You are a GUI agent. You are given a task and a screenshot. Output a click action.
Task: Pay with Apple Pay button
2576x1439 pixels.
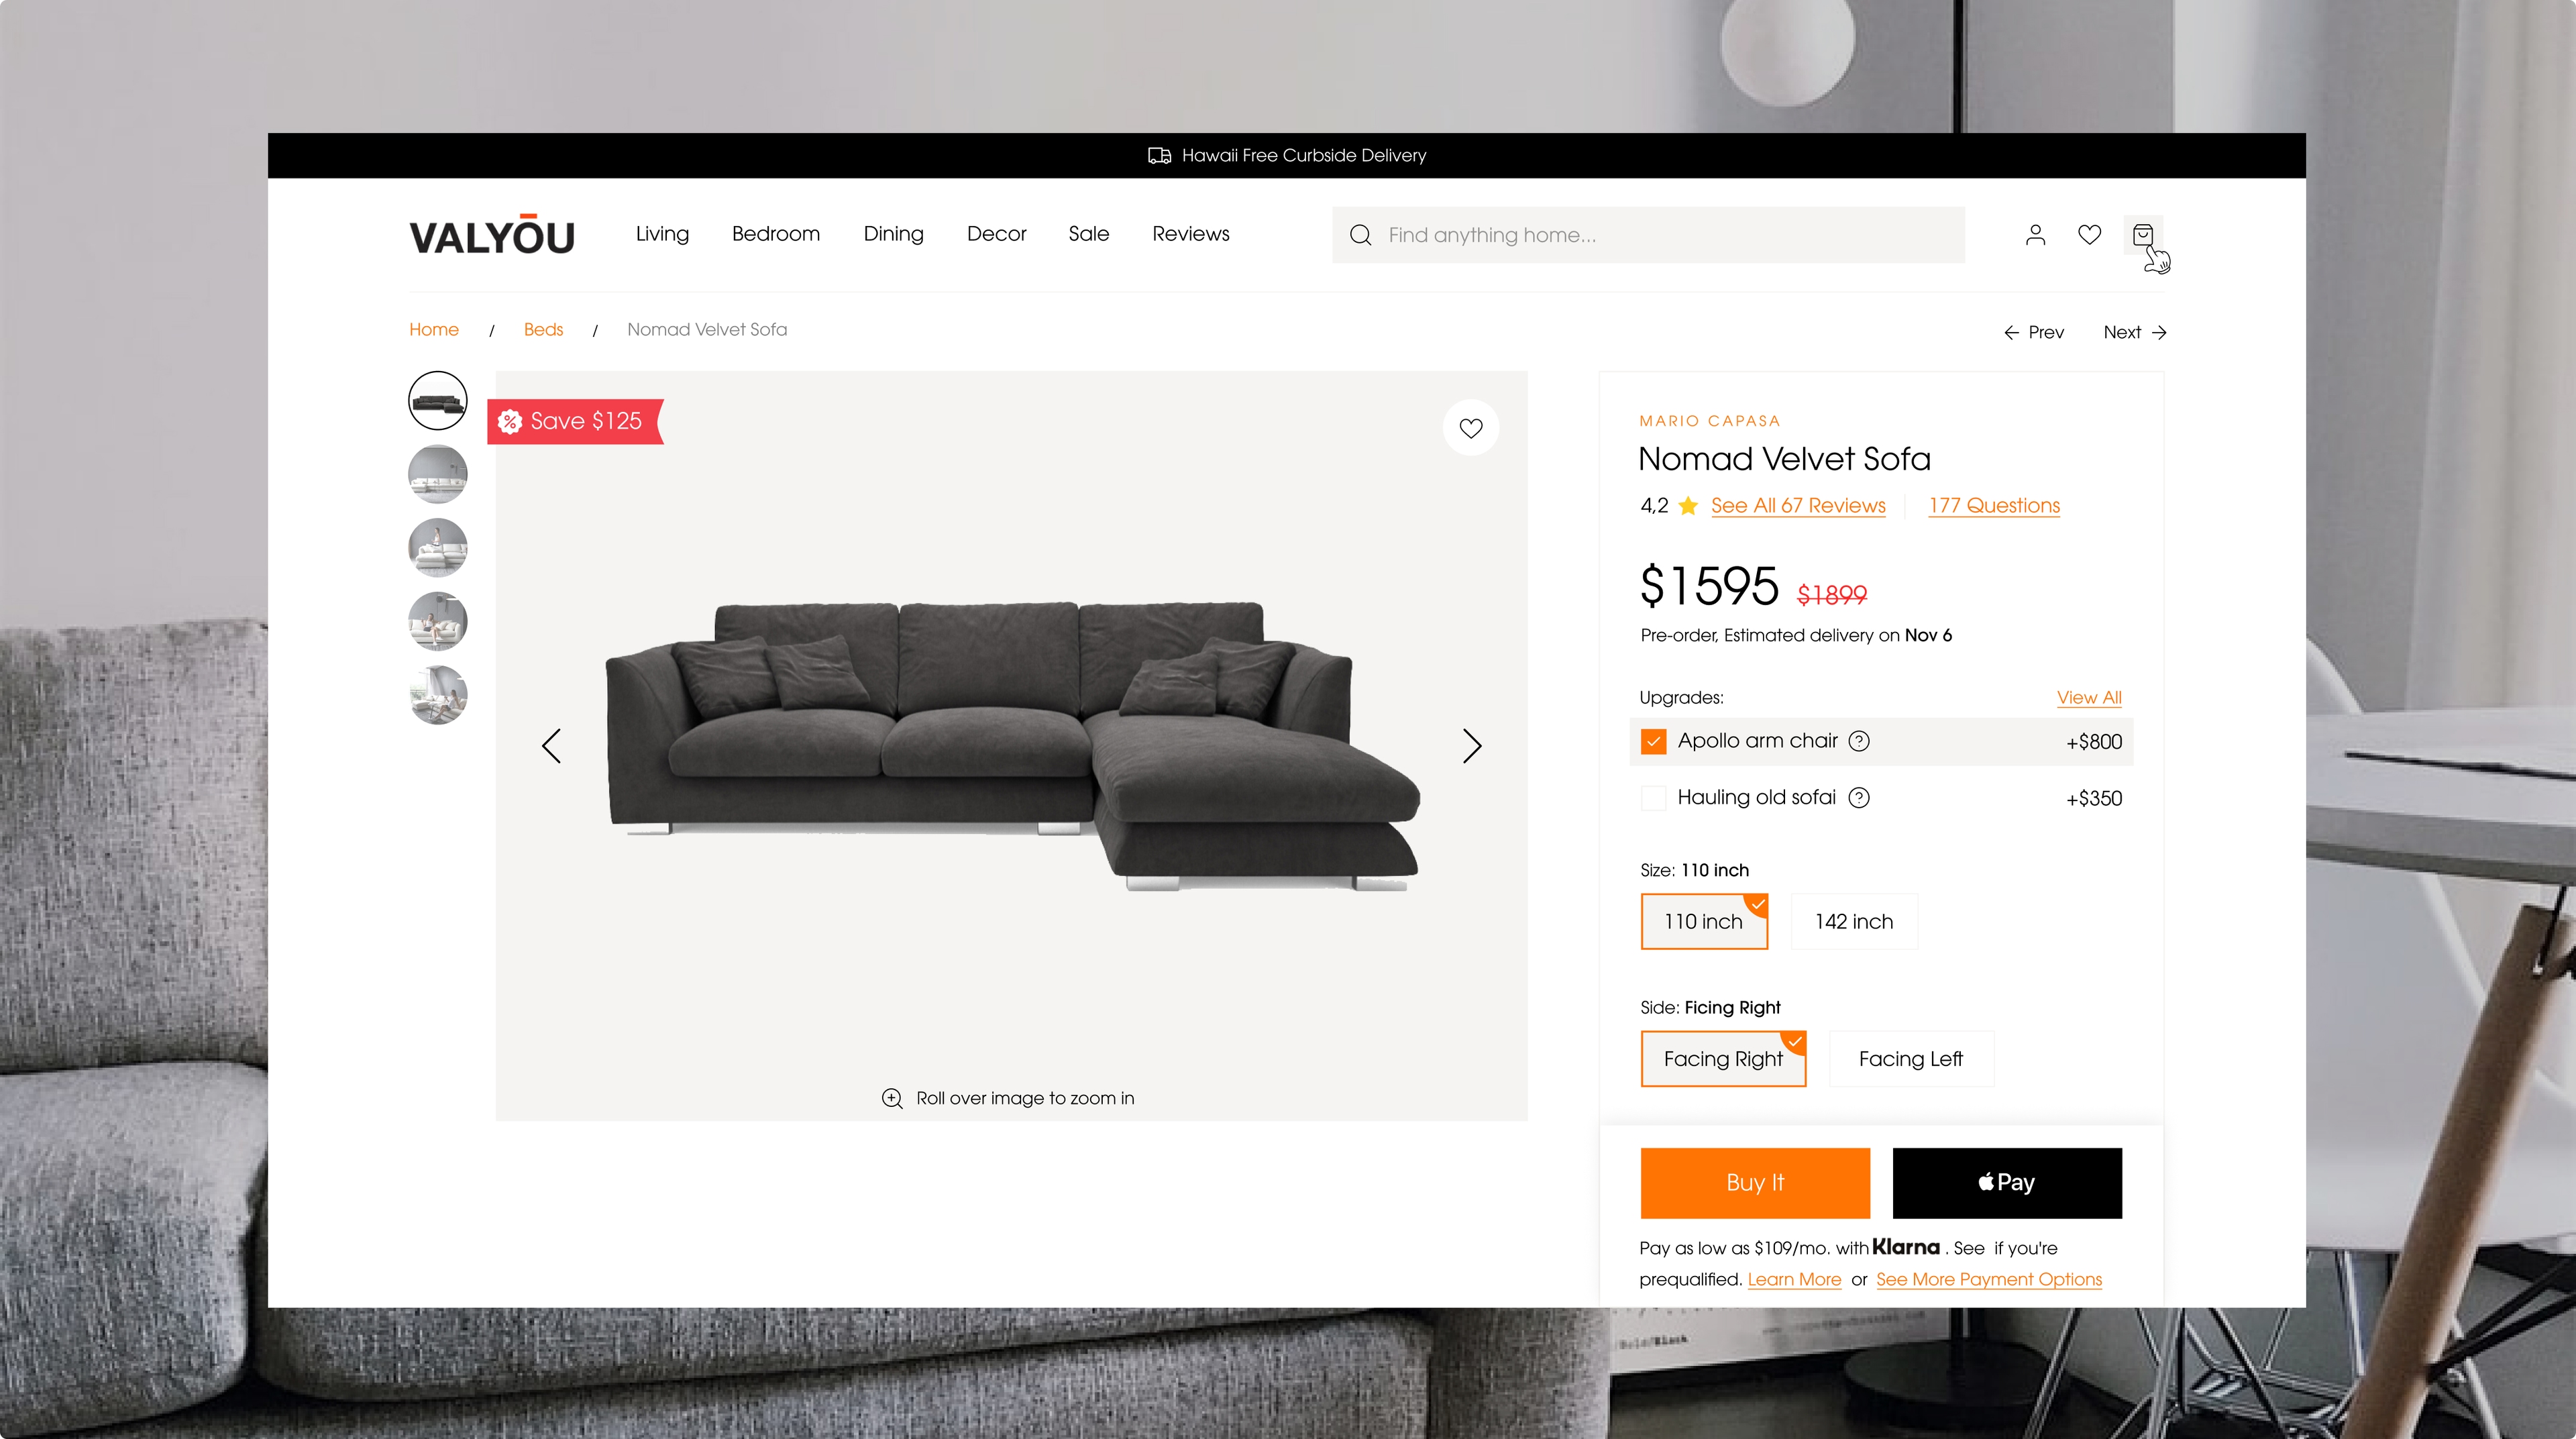coord(2006,1183)
